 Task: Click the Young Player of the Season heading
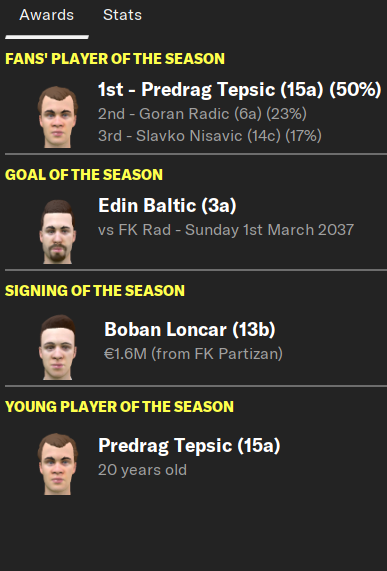click(119, 407)
